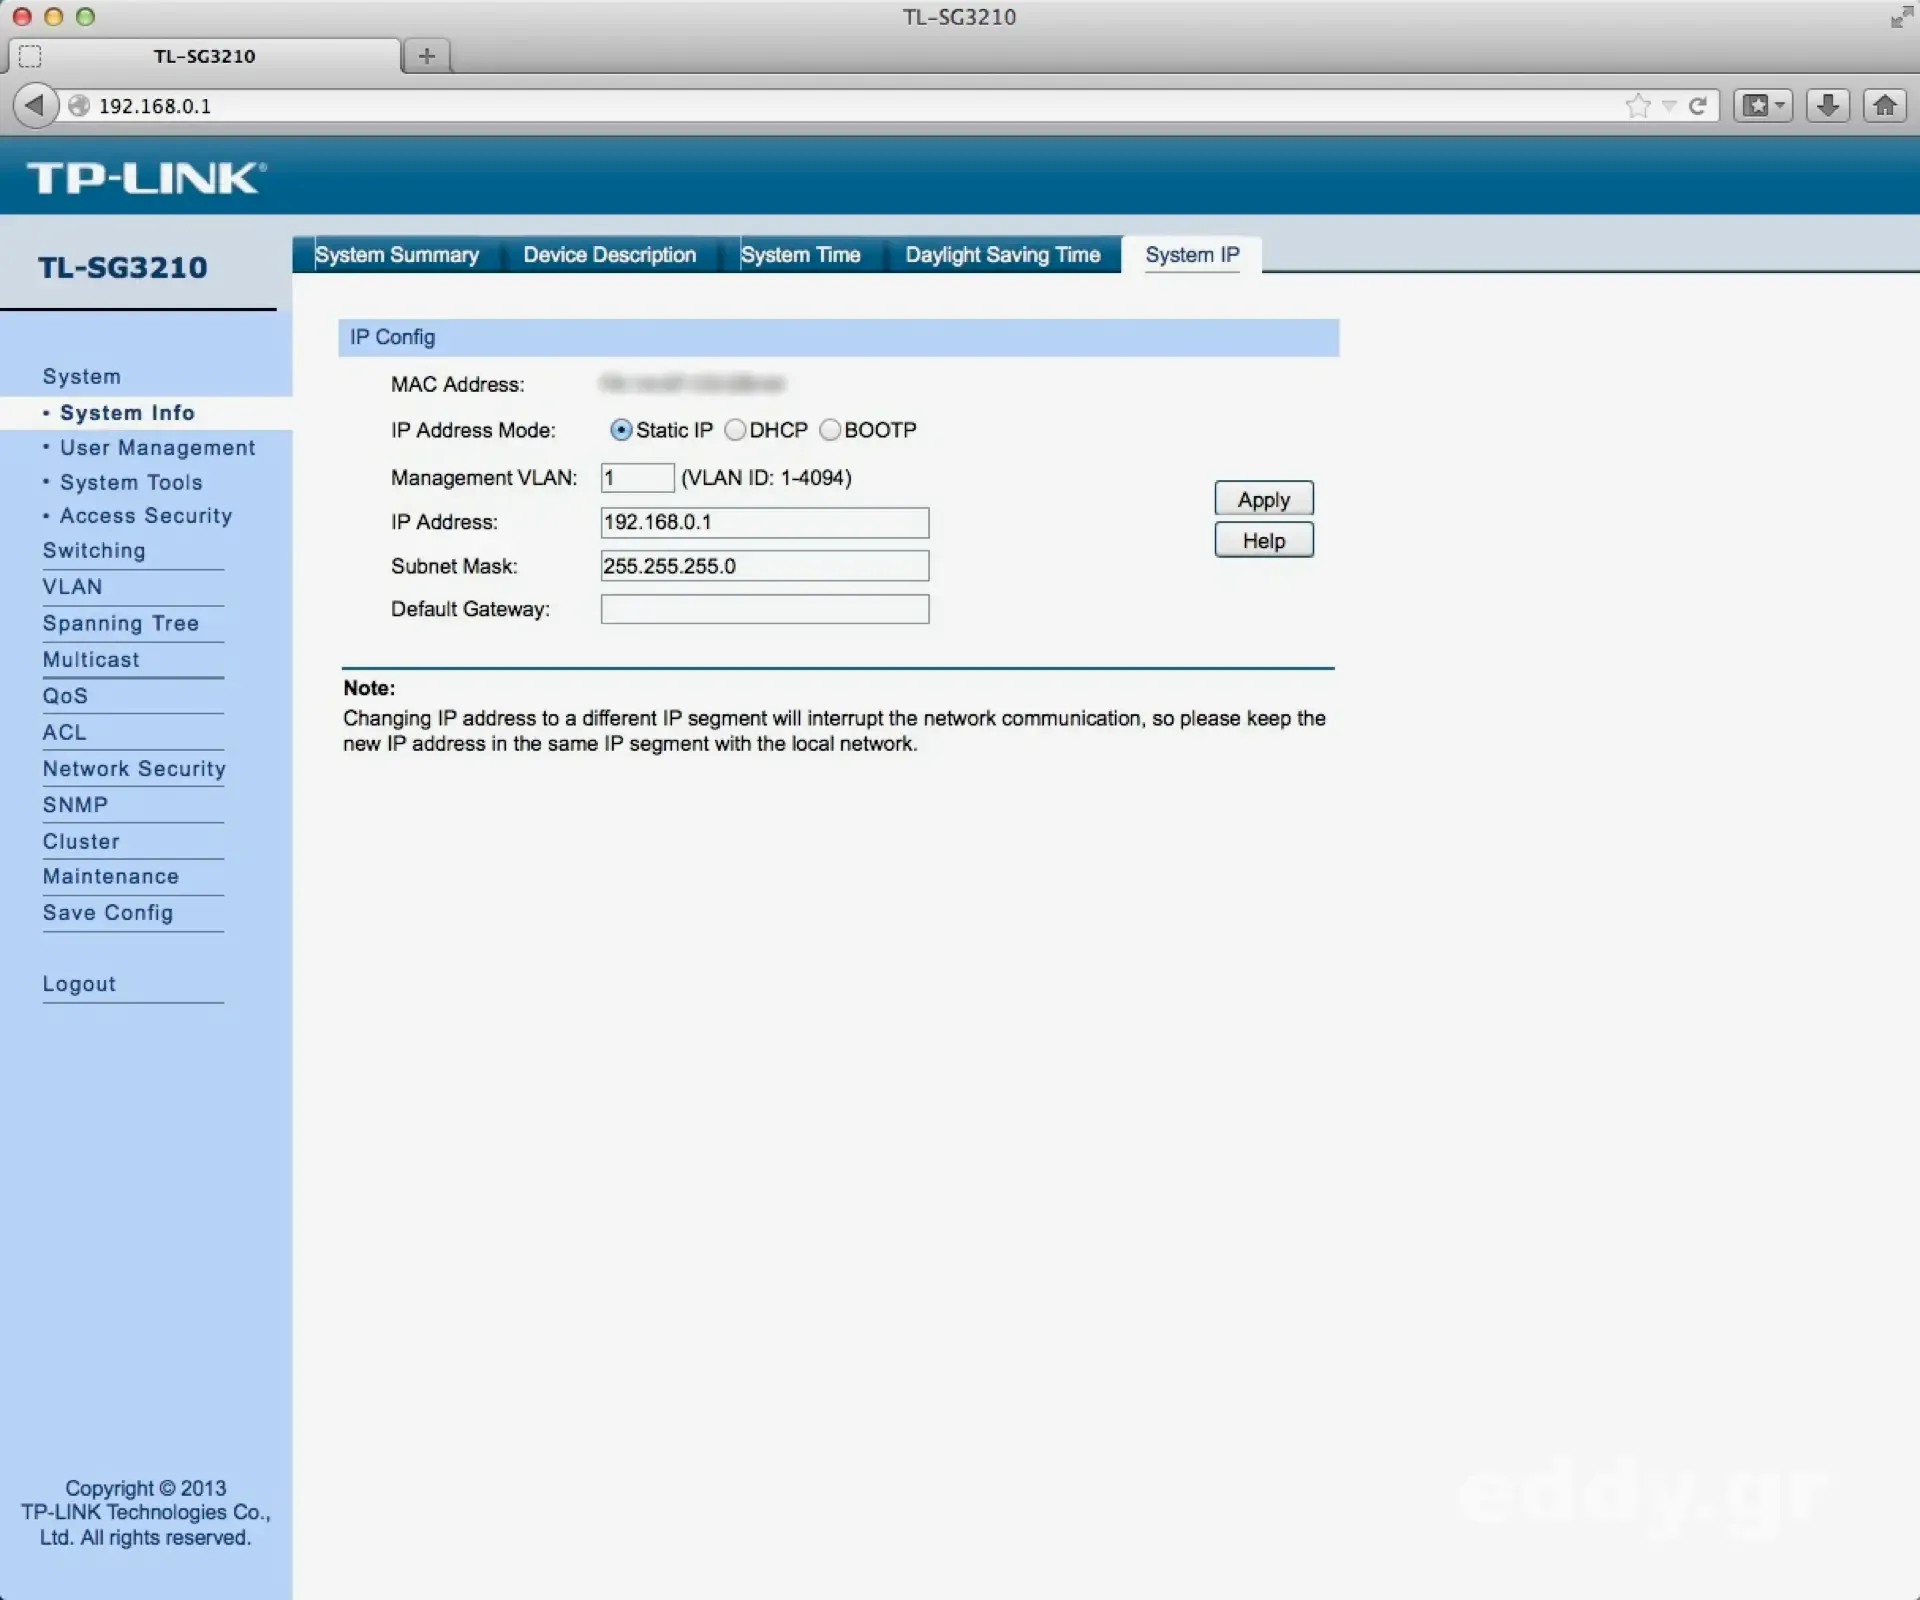1920x1600 pixels.
Task: Select the DHCP address mode
Action: pyautogui.click(x=735, y=430)
